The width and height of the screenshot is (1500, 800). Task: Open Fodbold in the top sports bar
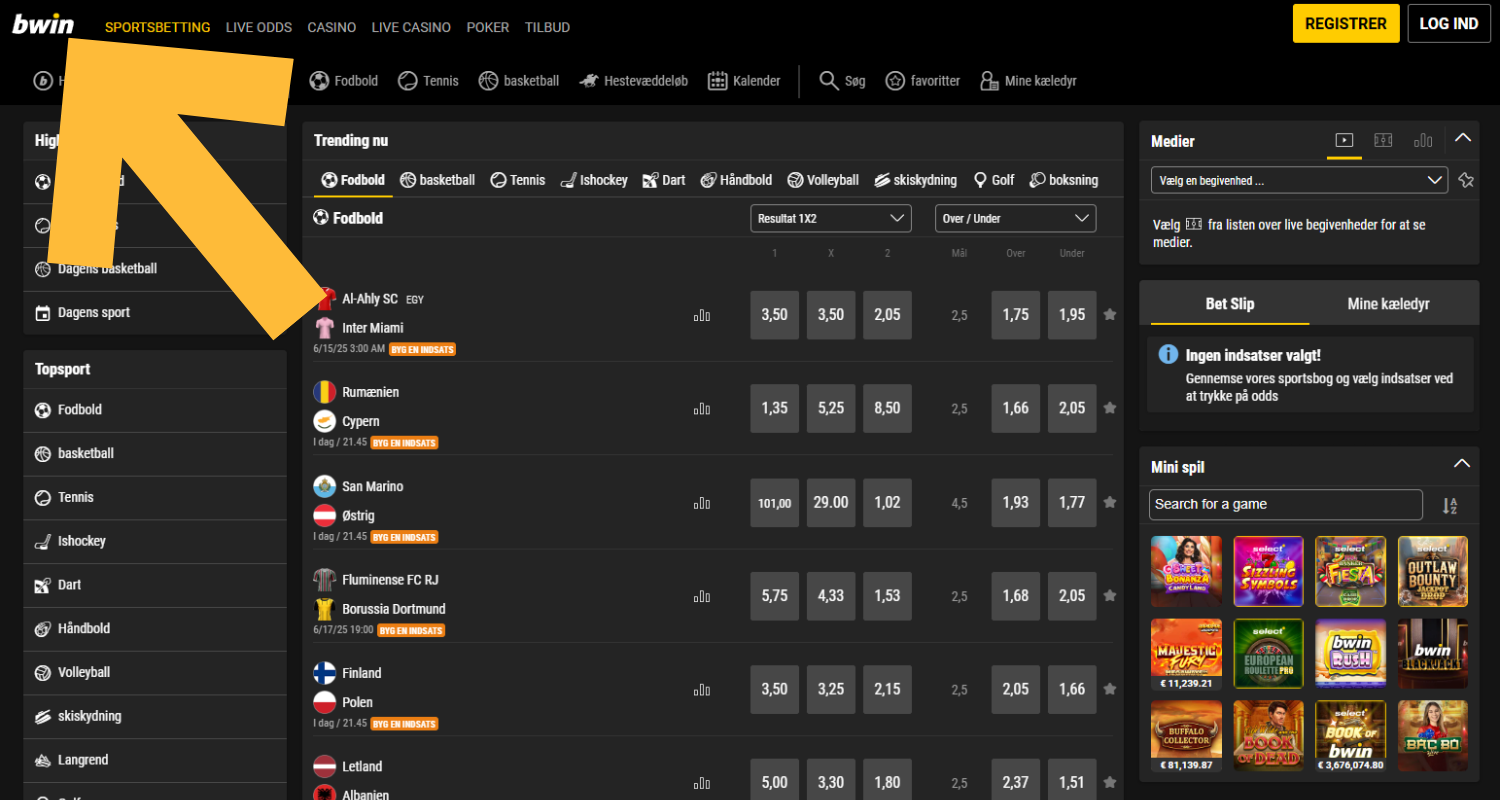(343, 81)
